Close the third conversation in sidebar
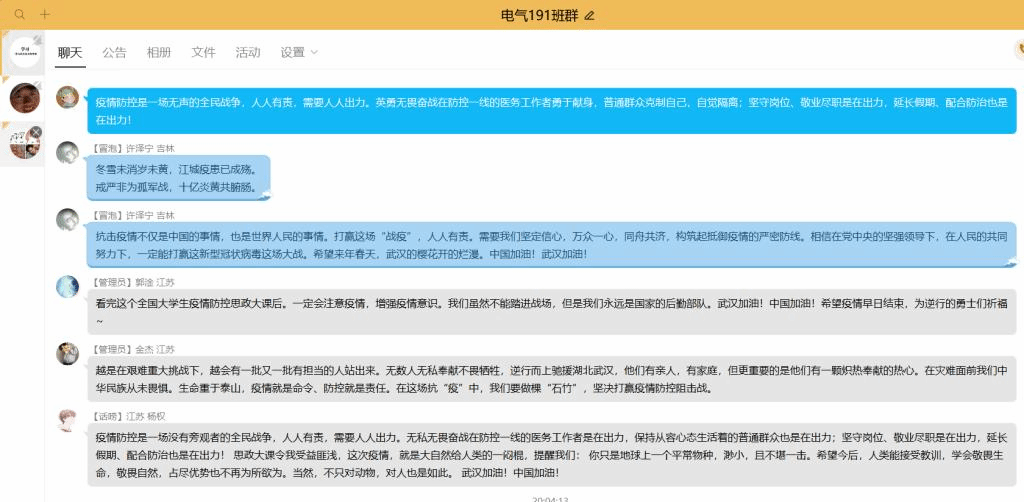The width and height of the screenshot is (1024, 502). point(36,132)
